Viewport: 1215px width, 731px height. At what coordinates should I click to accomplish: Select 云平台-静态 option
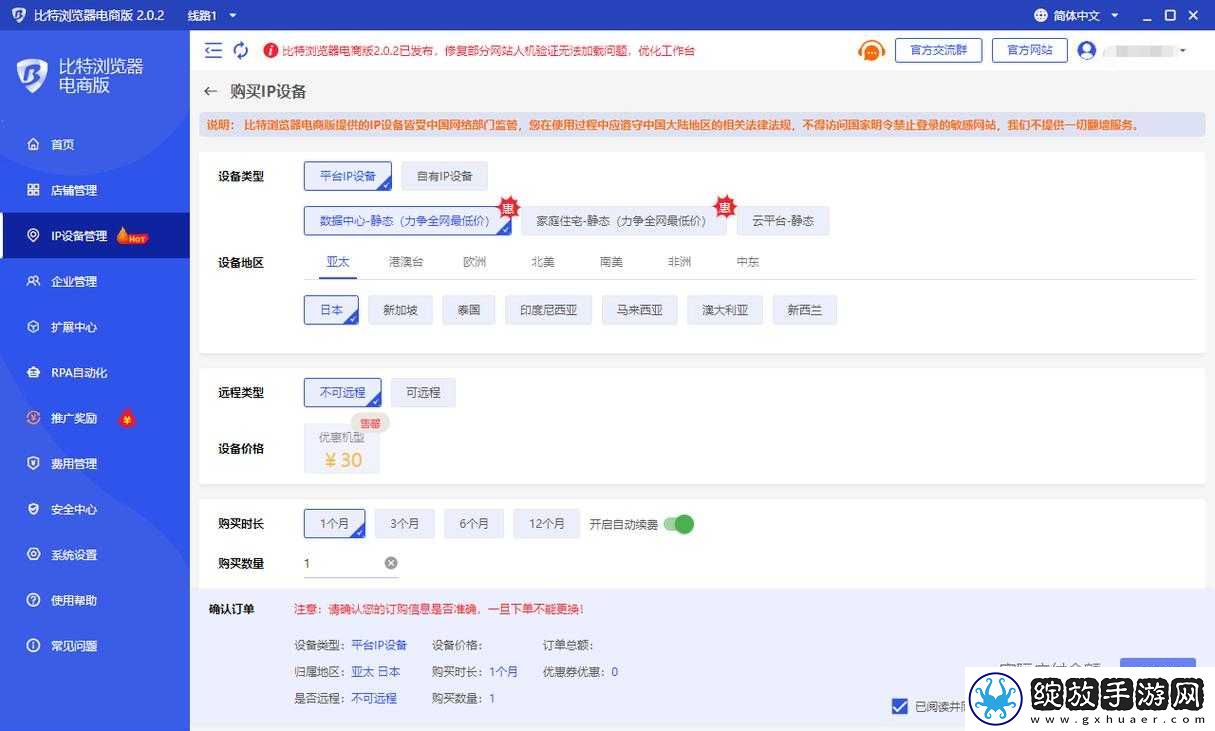point(783,221)
